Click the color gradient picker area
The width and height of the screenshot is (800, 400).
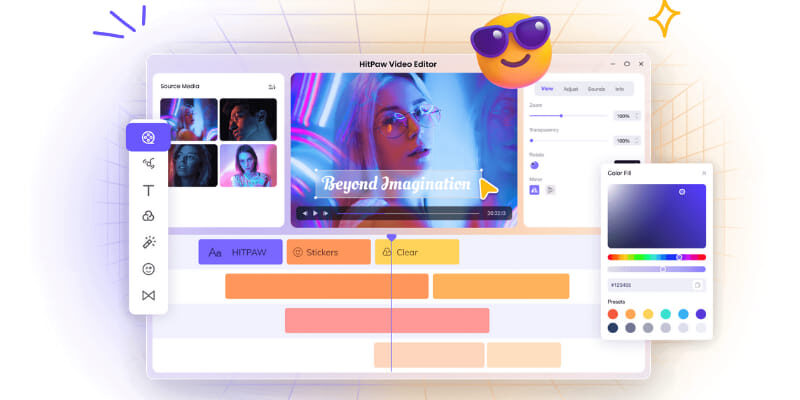pos(657,216)
